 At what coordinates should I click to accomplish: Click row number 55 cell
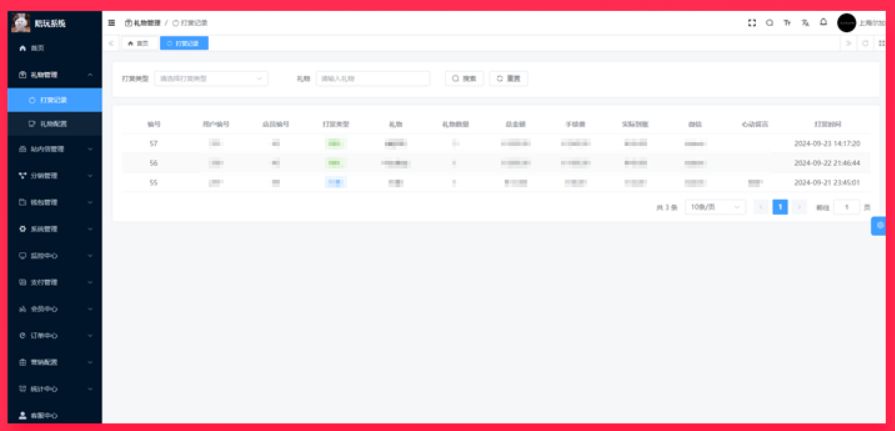pos(154,183)
